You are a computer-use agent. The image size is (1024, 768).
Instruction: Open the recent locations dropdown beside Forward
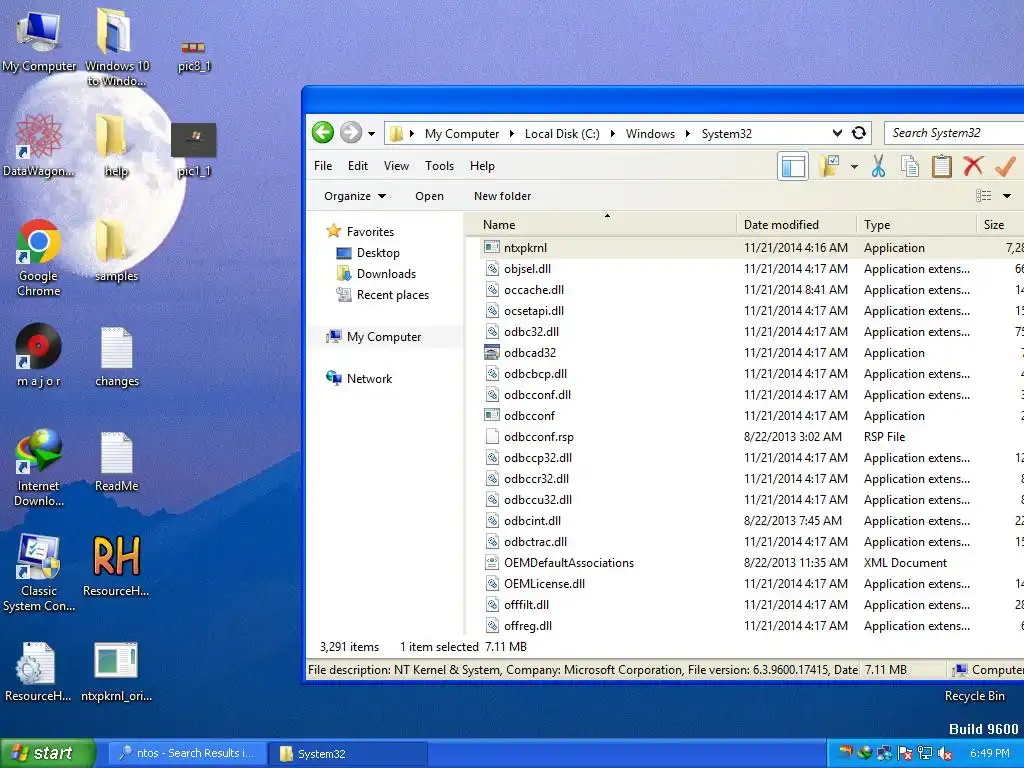(x=371, y=134)
